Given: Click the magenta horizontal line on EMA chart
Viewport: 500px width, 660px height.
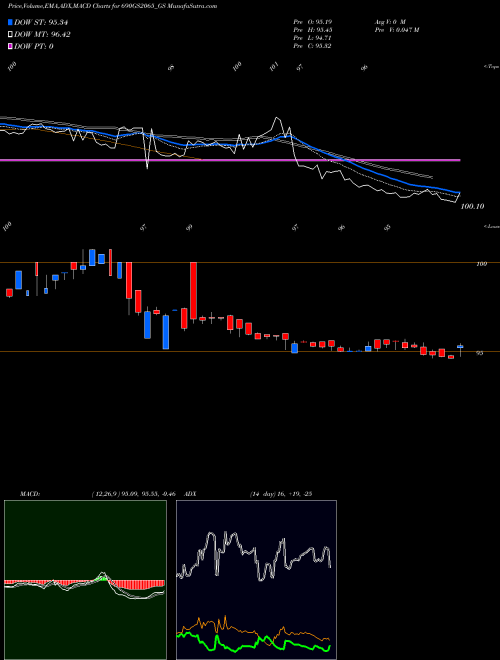Looking at the screenshot, I should [x=230, y=160].
